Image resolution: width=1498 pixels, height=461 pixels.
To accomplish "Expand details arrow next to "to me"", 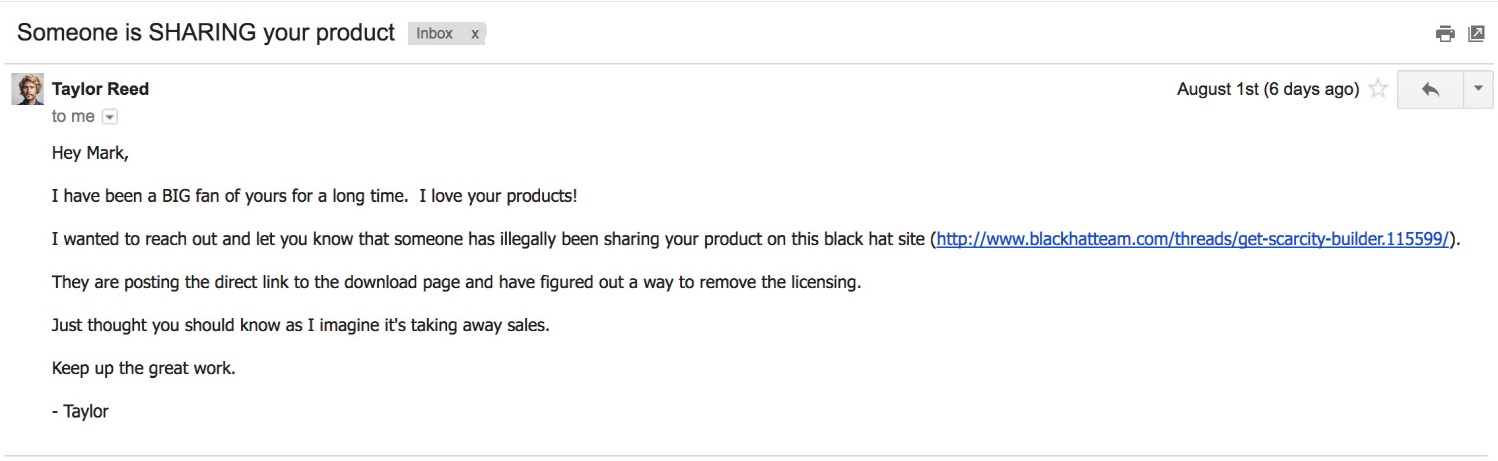I will [x=110, y=117].
